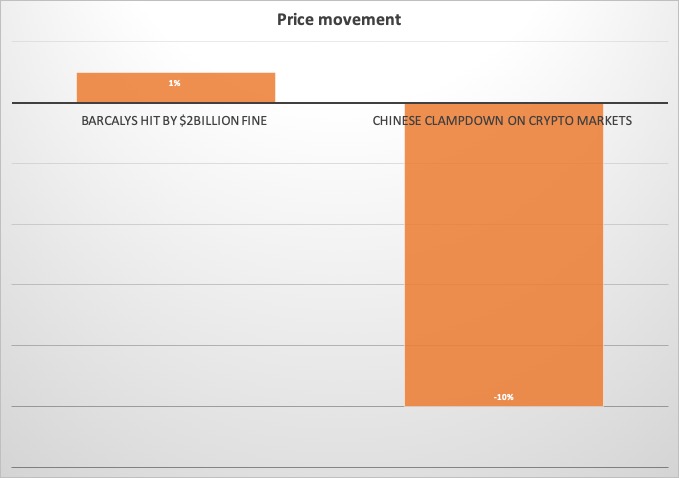Viewport: 679px width, 478px height.
Task: Click the black horizontal zero axis line
Action: pos(340,103)
